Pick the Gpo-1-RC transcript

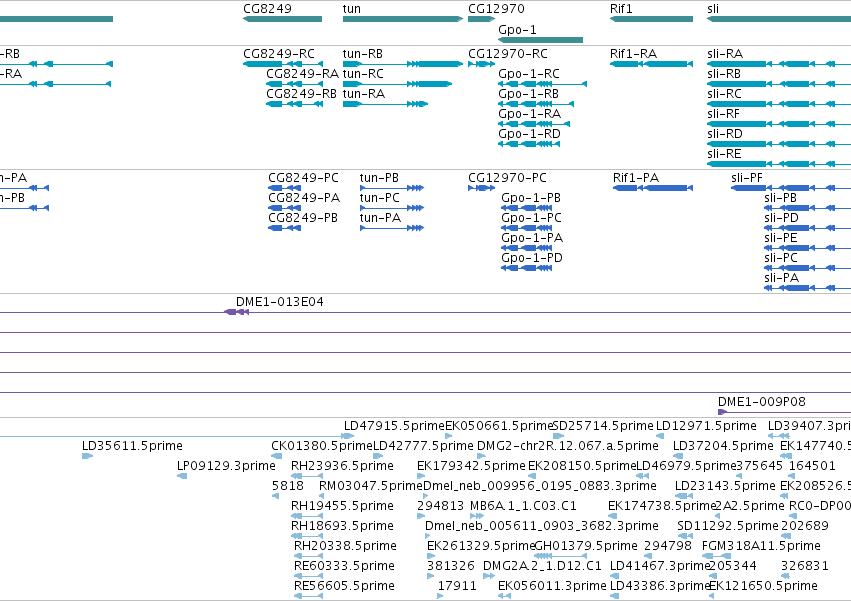542,84
